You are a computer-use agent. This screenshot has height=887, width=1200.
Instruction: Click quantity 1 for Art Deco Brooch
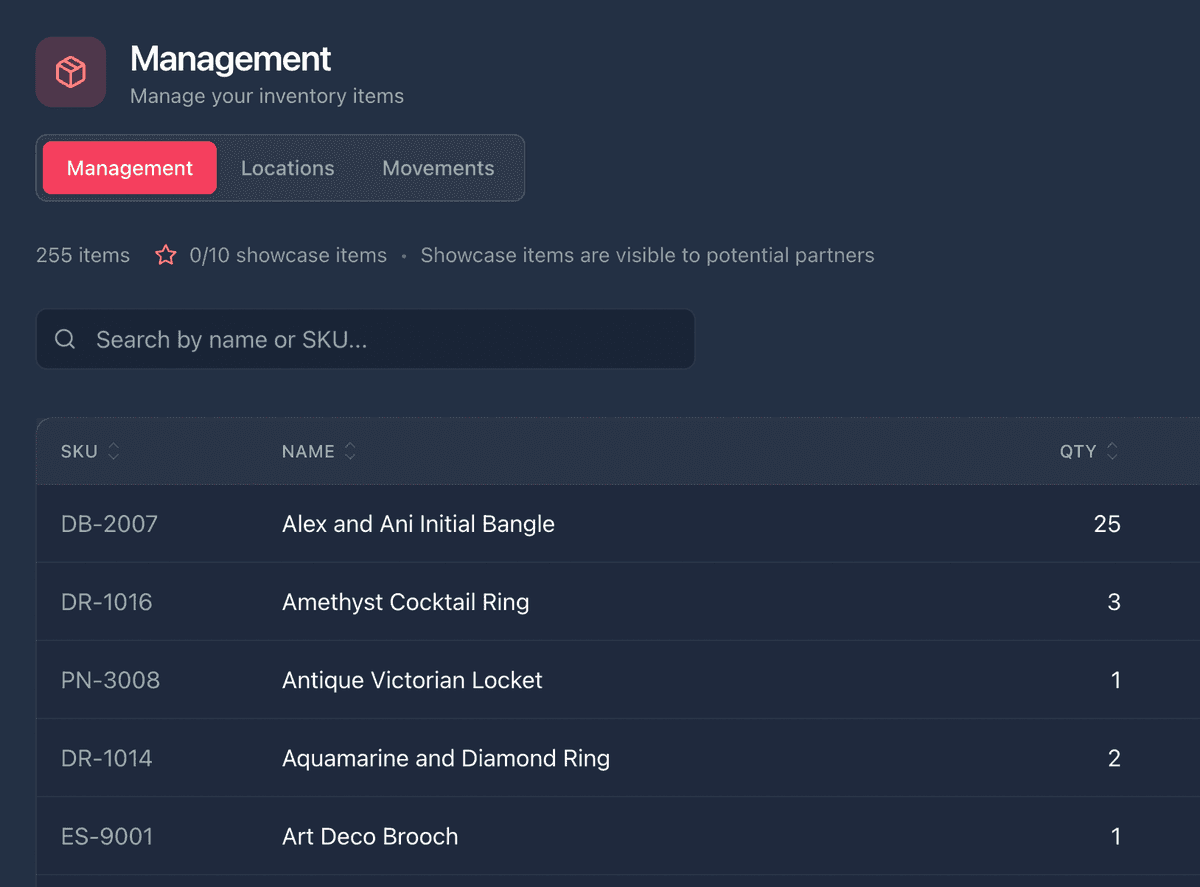pos(1116,836)
